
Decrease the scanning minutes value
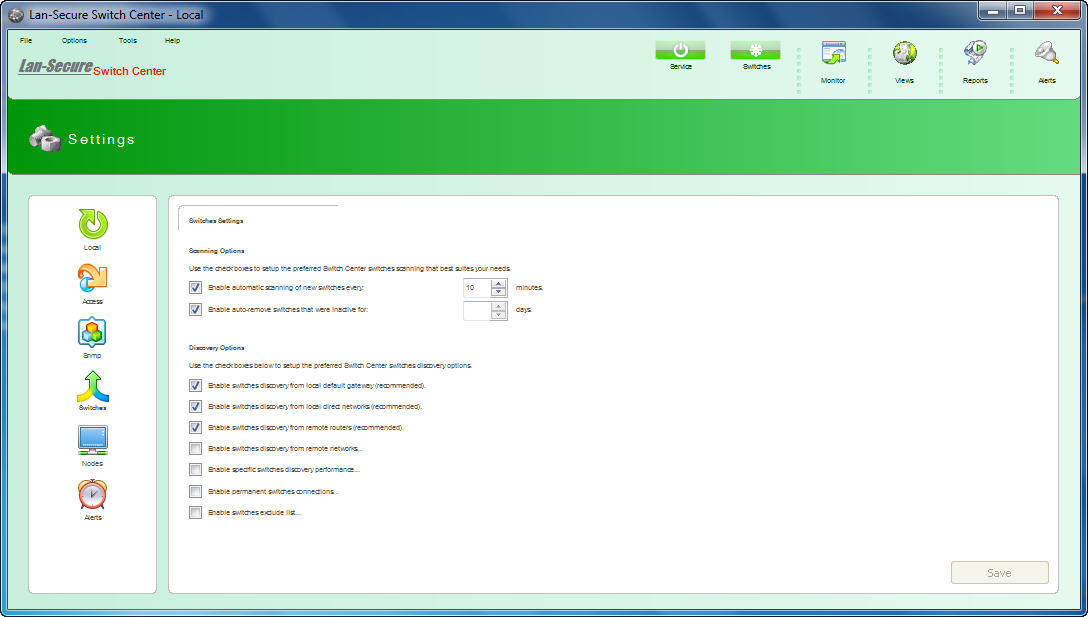tap(499, 291)
